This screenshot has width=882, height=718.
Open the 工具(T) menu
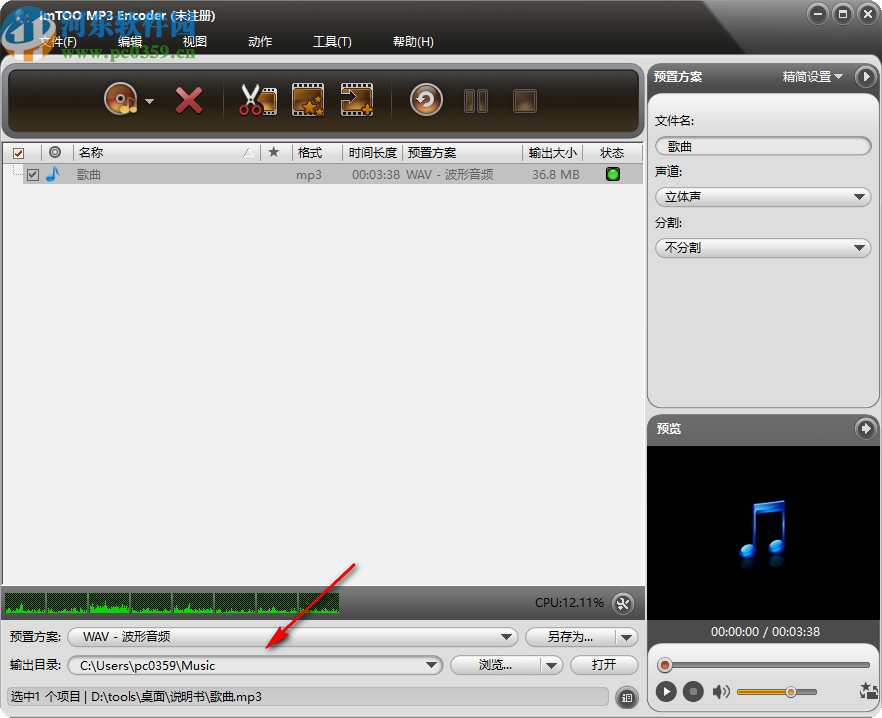tap(332, 42)
